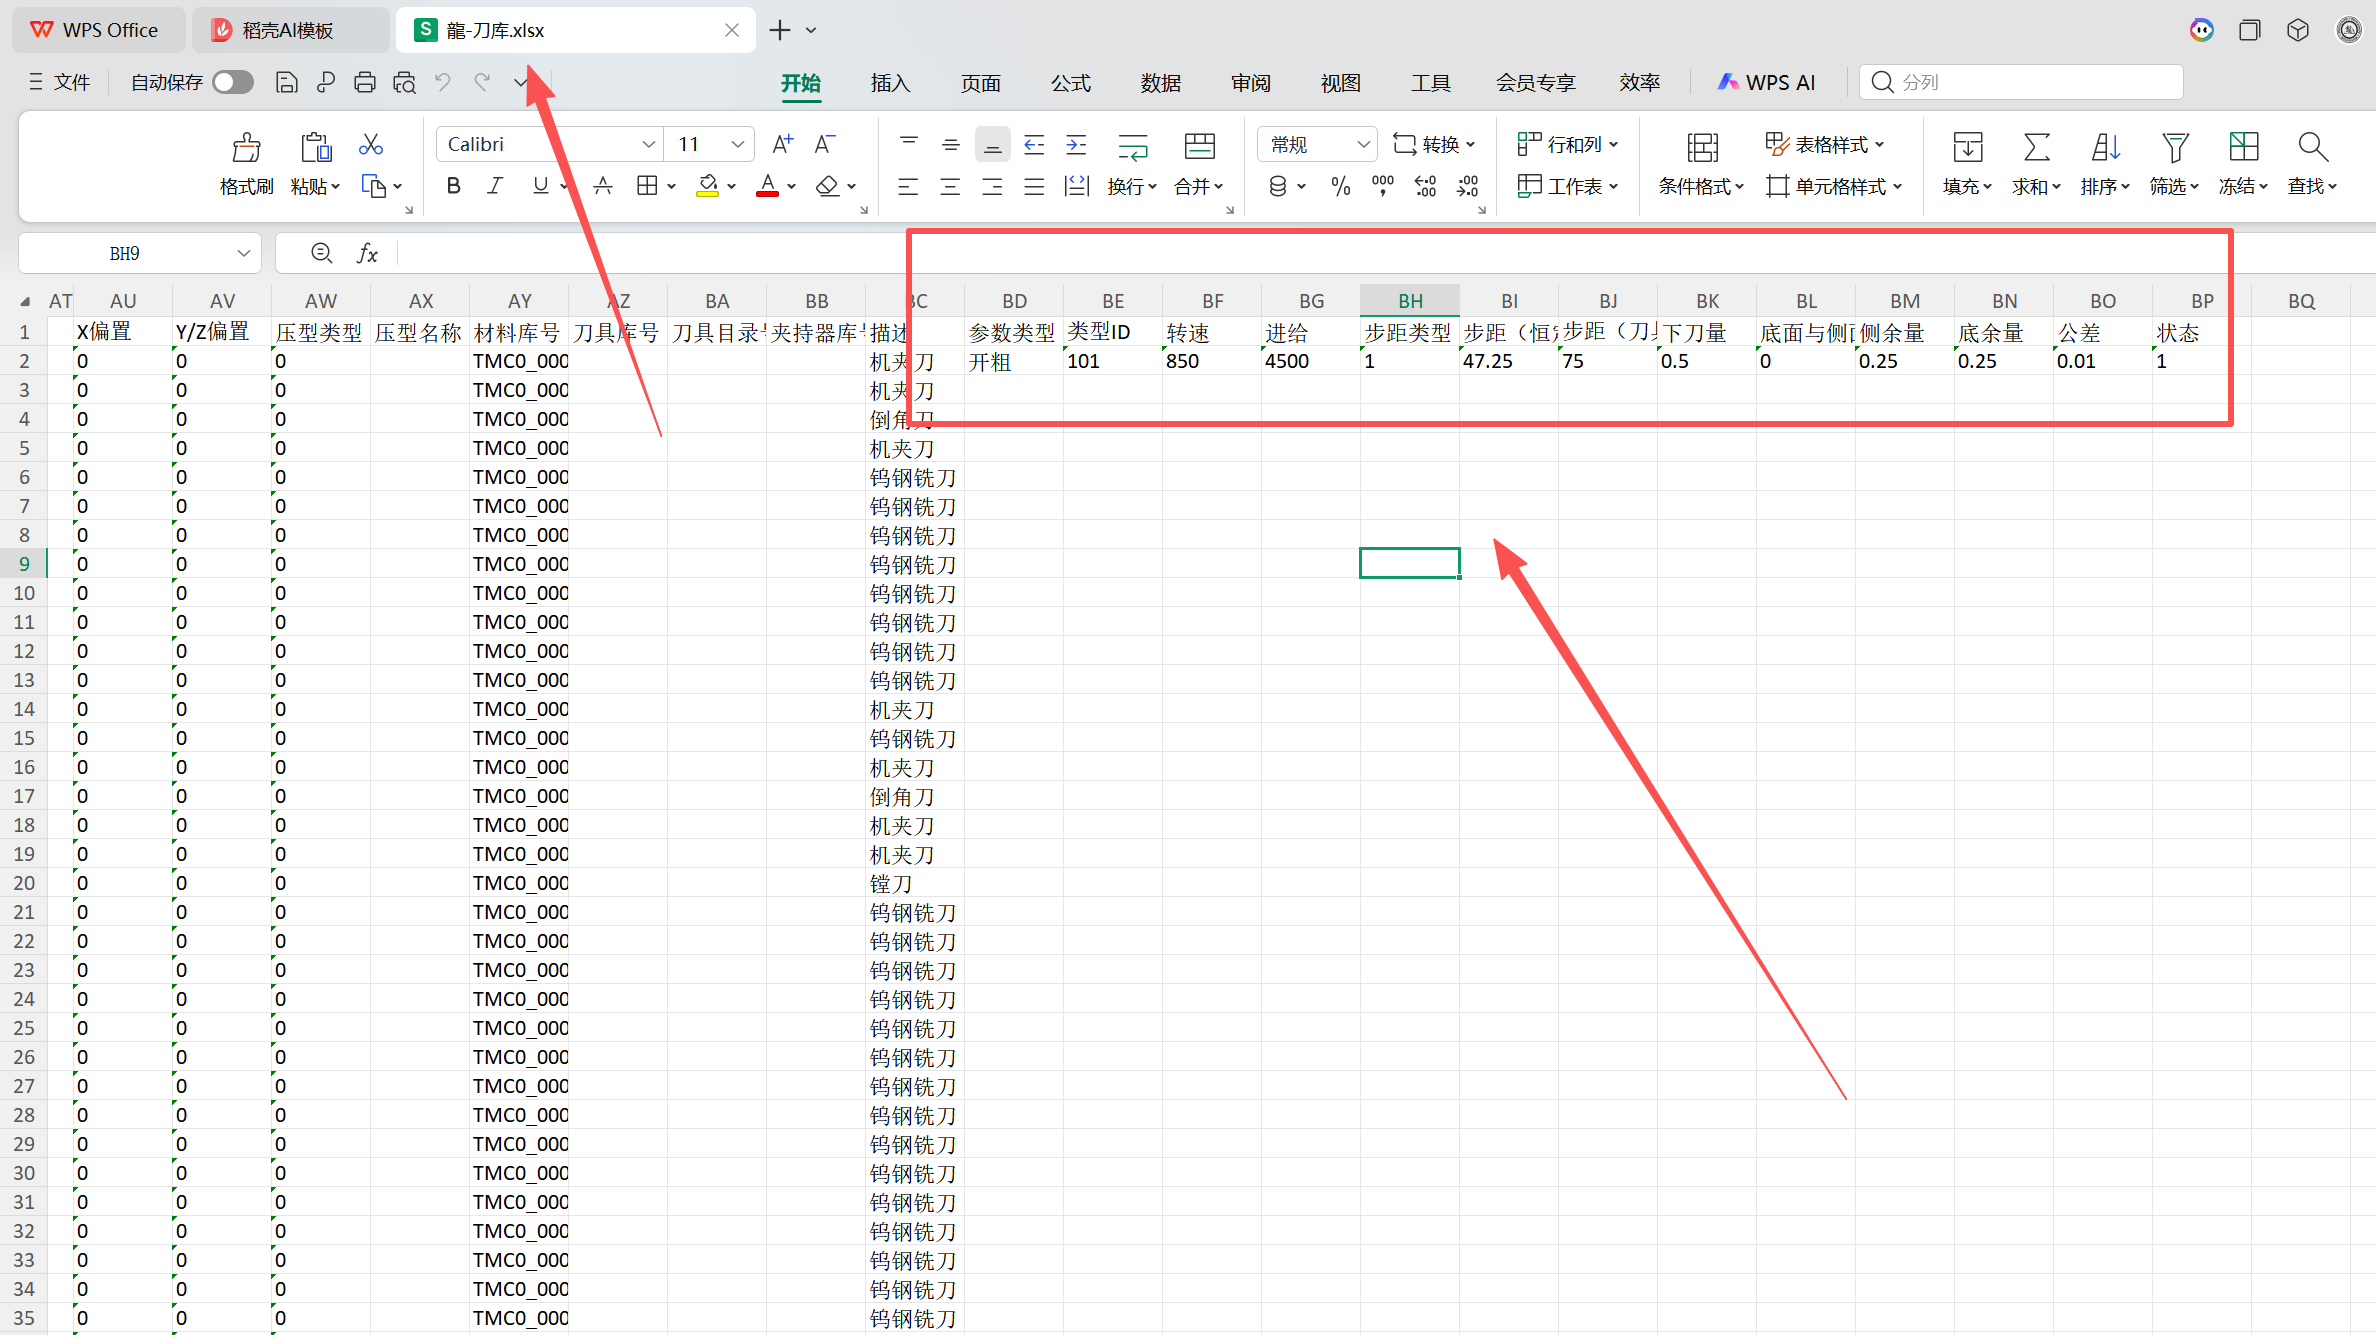Toggle middle vertical alignment
This screenshot has width=2376, height=1335.
(x=951, y=144)
